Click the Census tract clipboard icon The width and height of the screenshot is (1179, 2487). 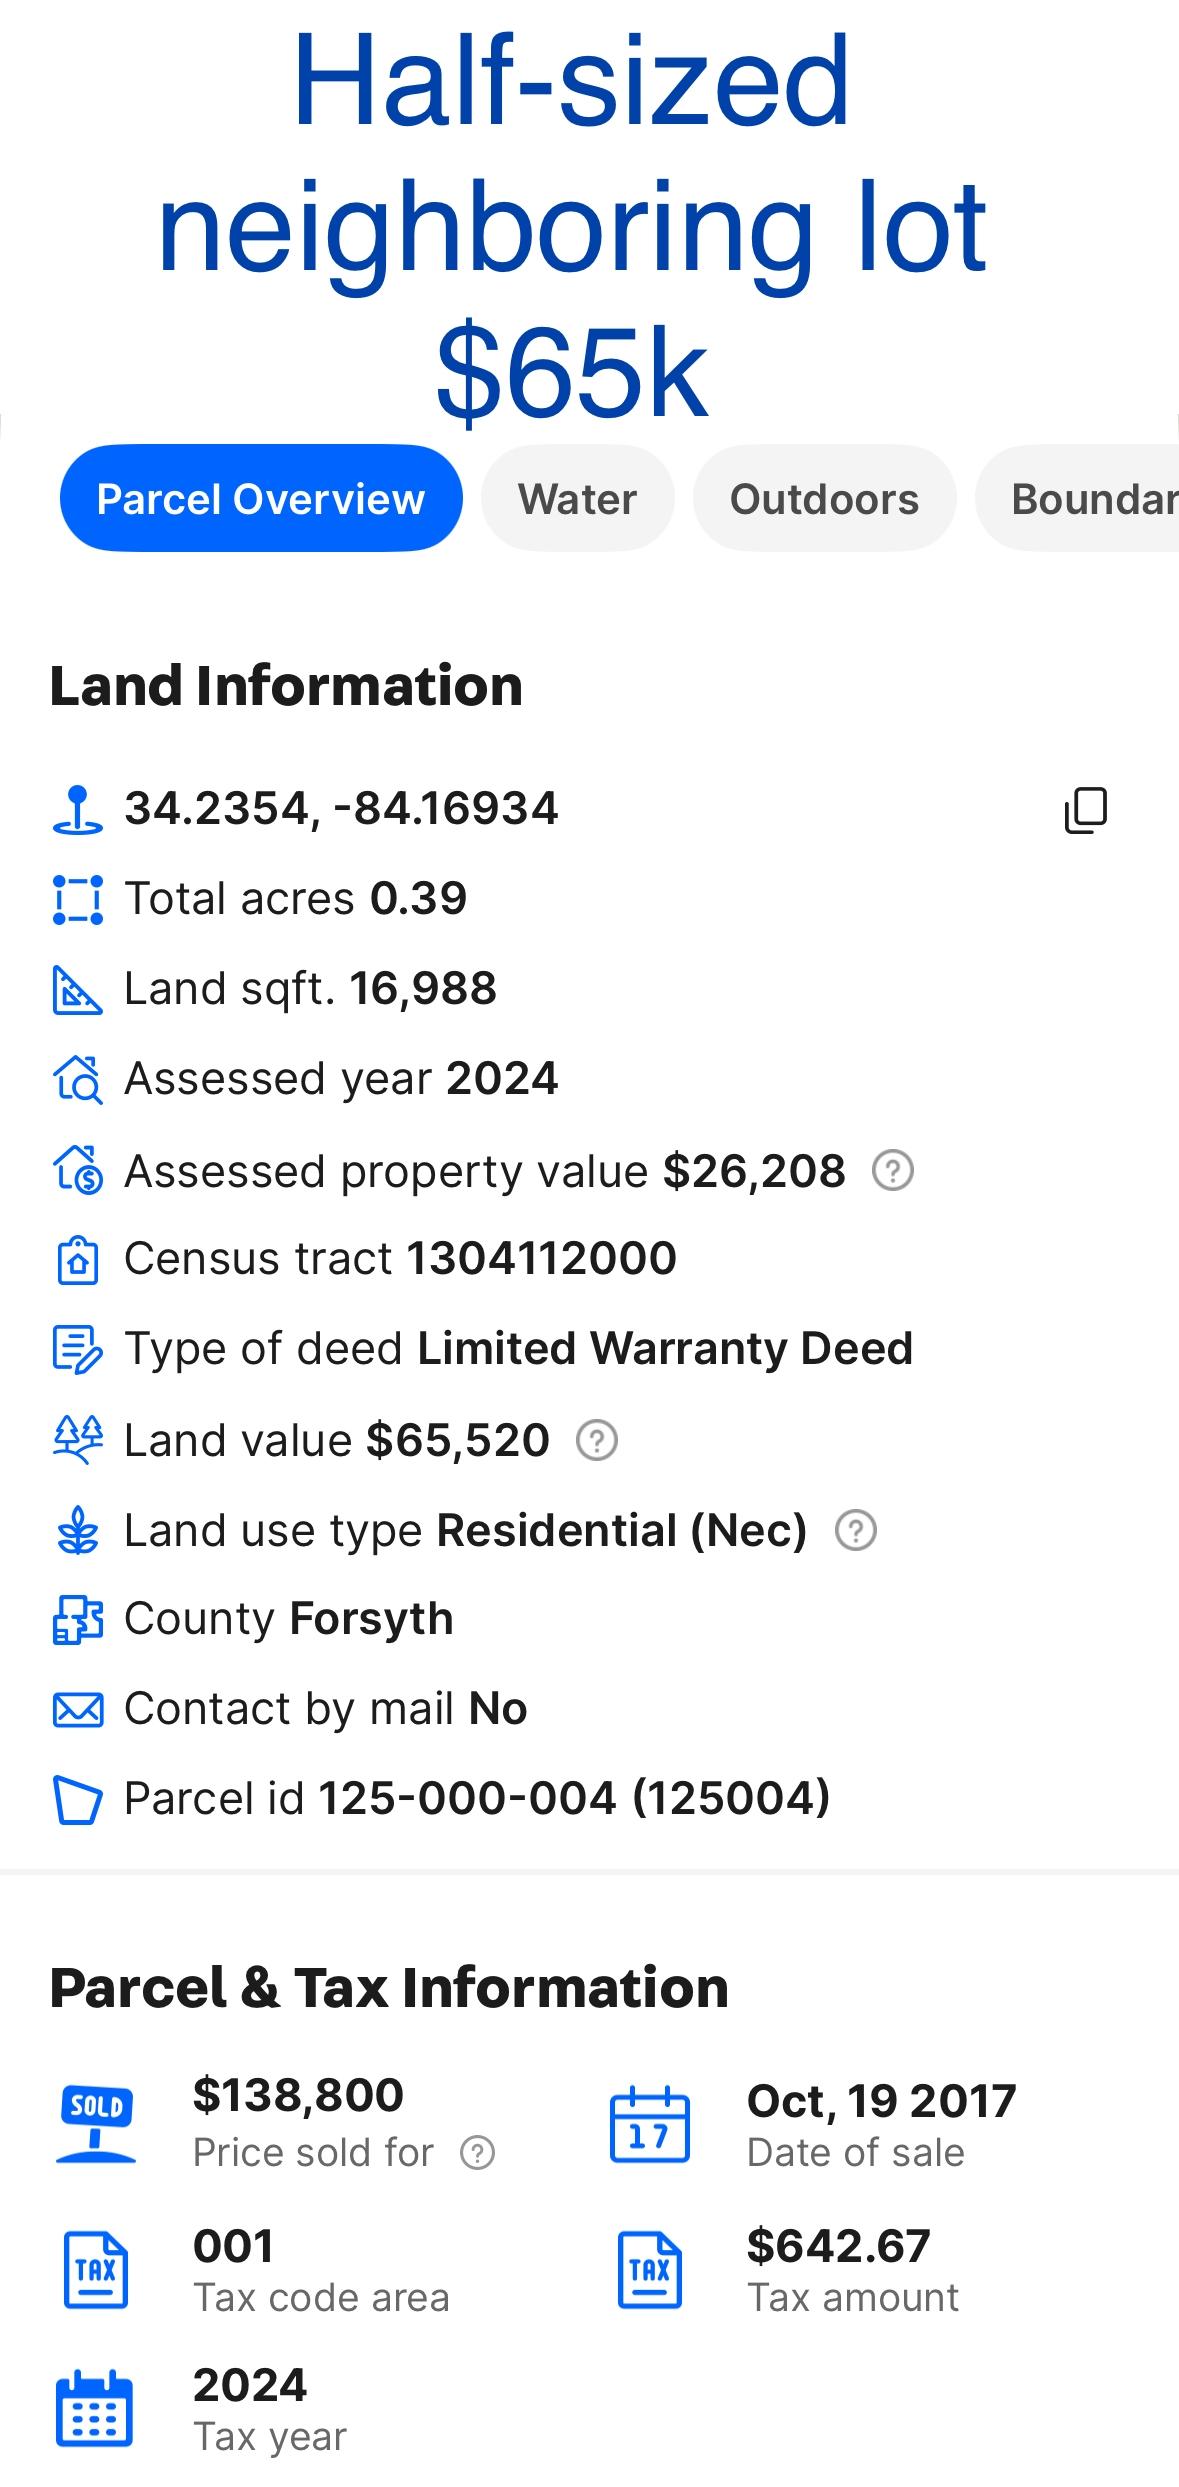pos(77,1260)
